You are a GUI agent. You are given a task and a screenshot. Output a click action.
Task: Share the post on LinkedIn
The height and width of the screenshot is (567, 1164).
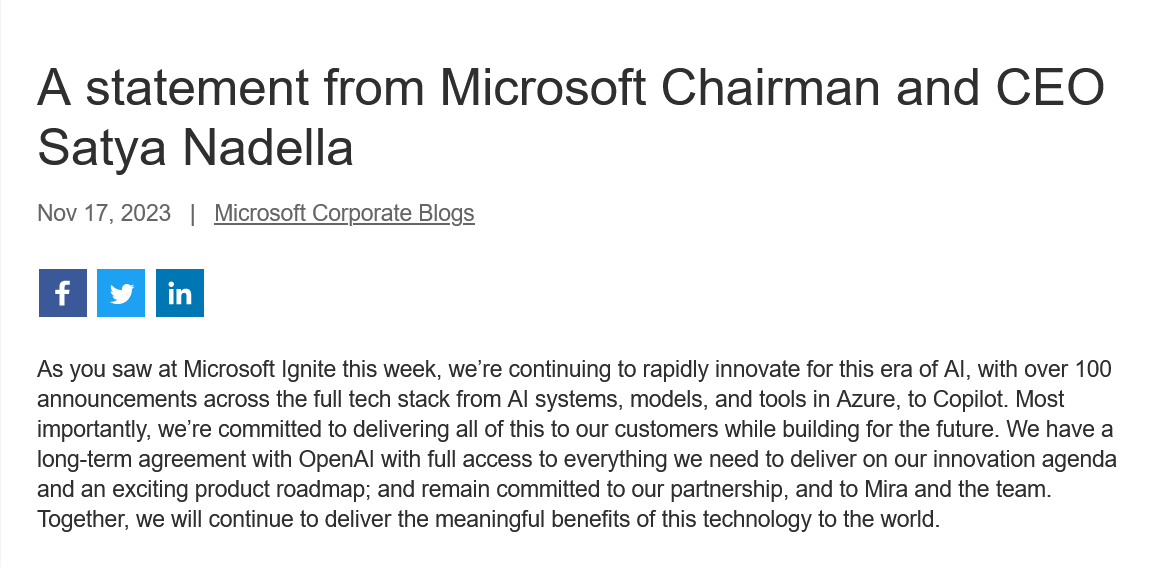coord(180,293)
